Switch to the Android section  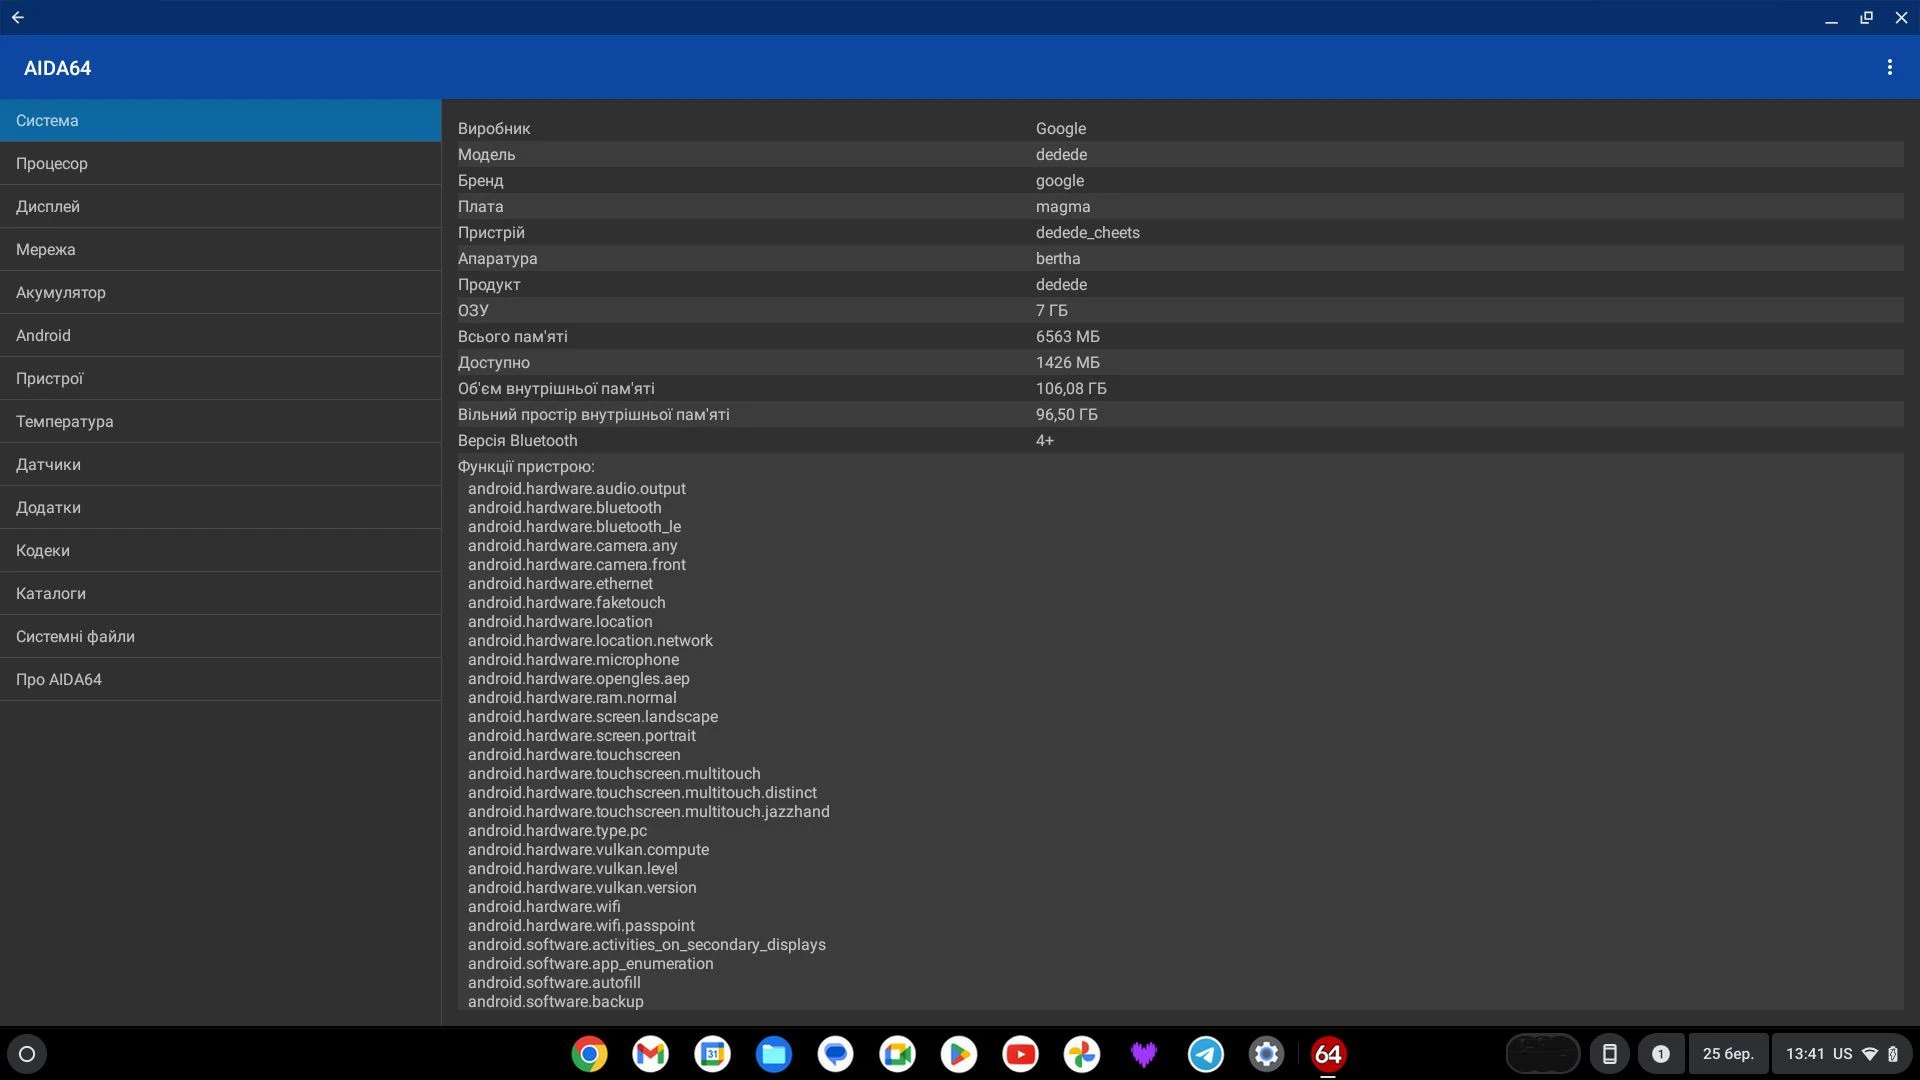(220, 335)
